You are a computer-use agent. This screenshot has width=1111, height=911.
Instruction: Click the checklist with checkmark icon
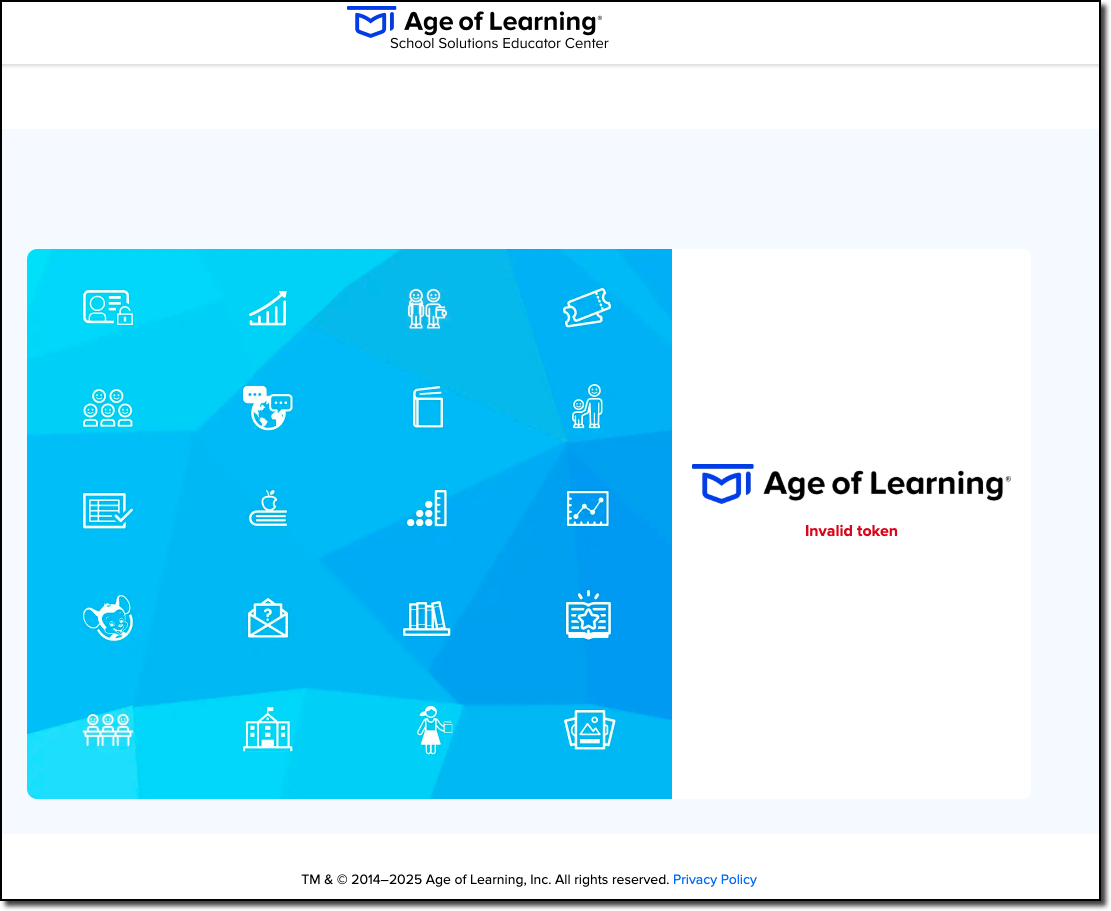click(x=108, y=510)
